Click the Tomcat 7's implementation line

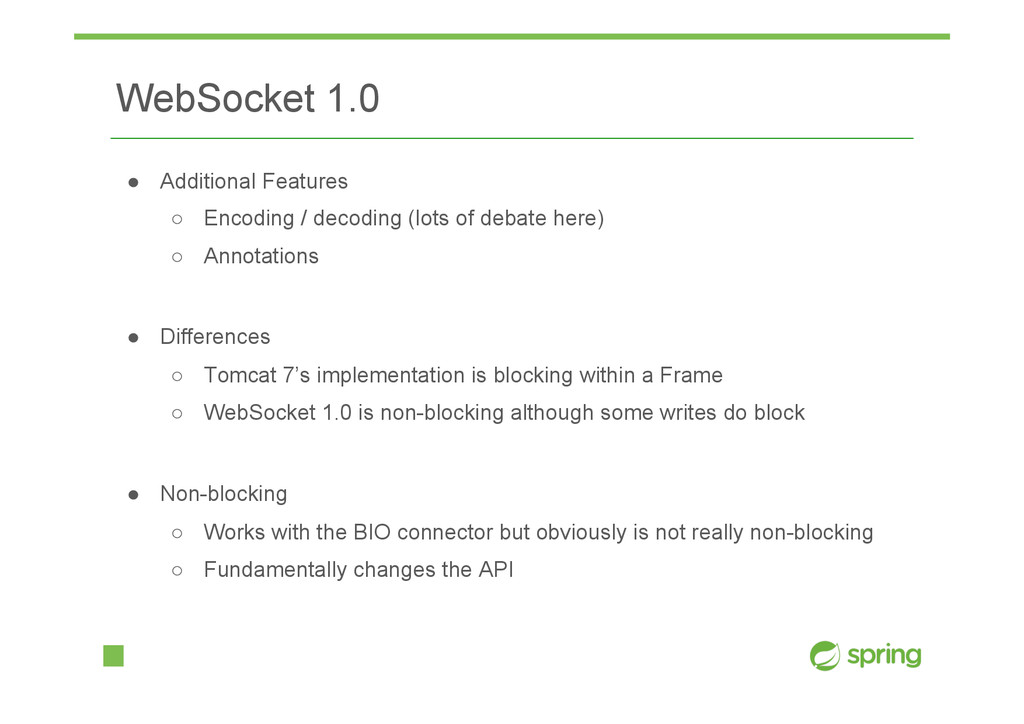coord(463,375)
